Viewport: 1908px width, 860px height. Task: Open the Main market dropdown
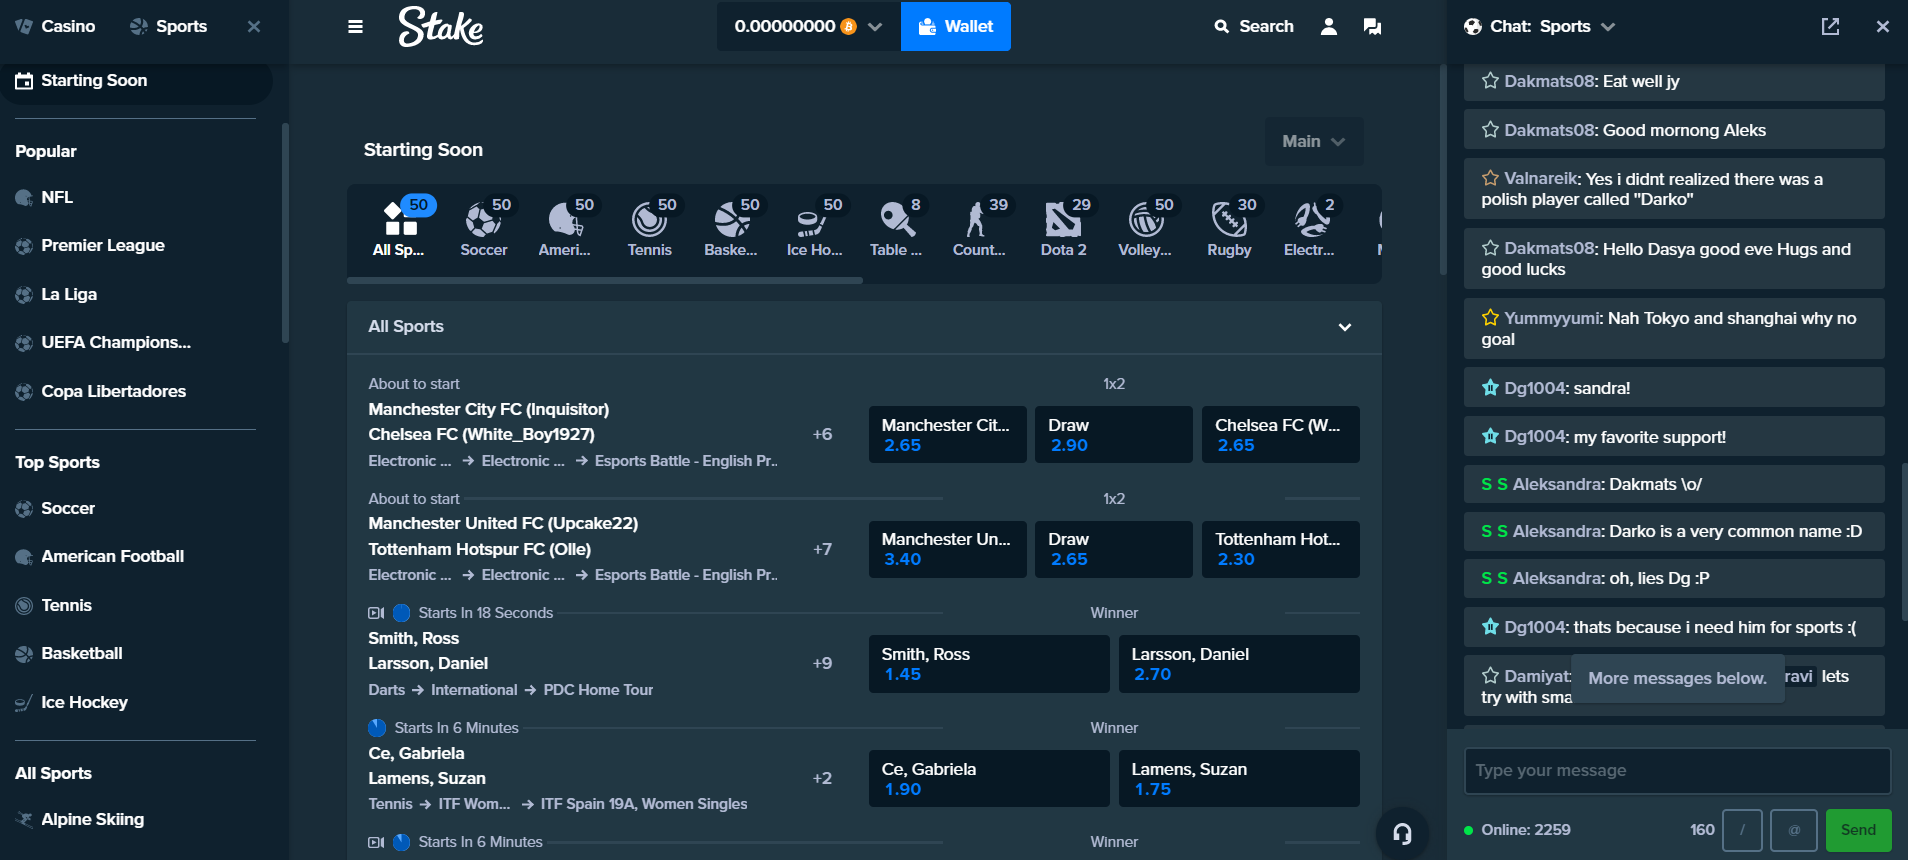click(1313, 141)
